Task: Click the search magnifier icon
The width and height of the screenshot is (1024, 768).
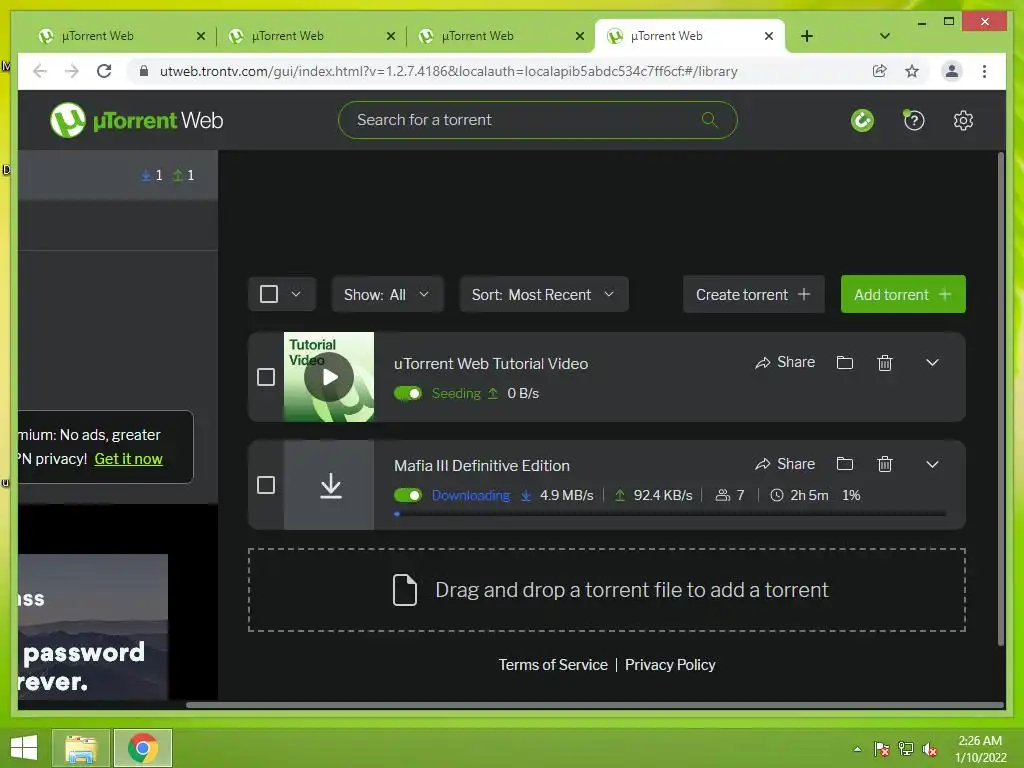Action: pos(709,120)
